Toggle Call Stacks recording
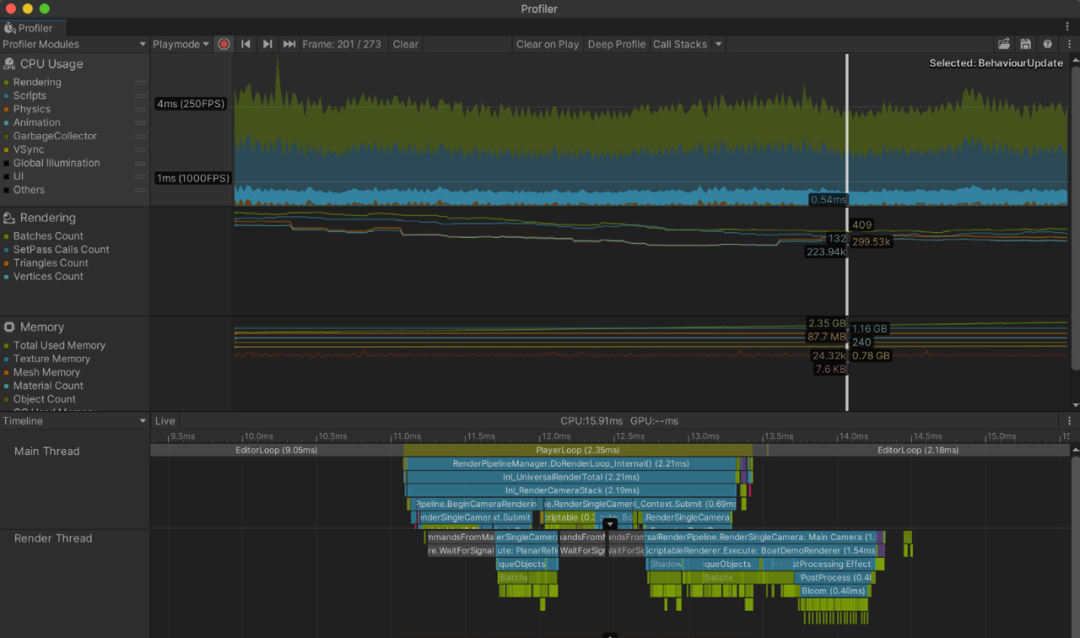The width and height of the screenshot is (1080, 638). [x=680, y=44]
